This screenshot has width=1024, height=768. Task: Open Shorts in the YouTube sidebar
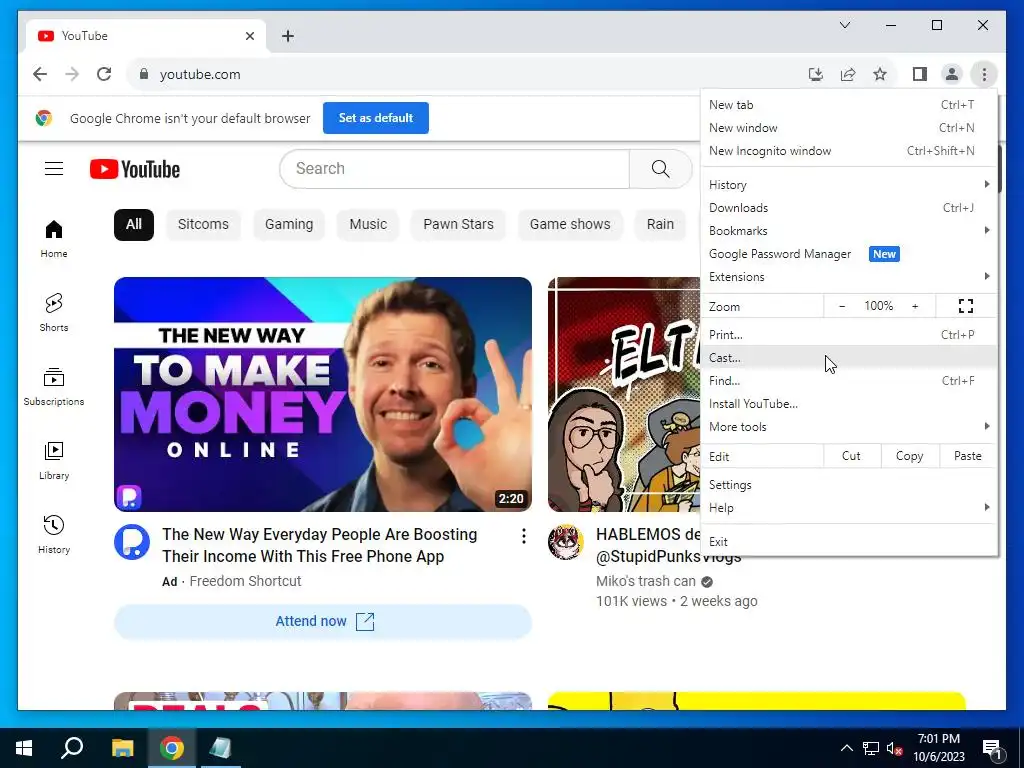tap(54, 312)
